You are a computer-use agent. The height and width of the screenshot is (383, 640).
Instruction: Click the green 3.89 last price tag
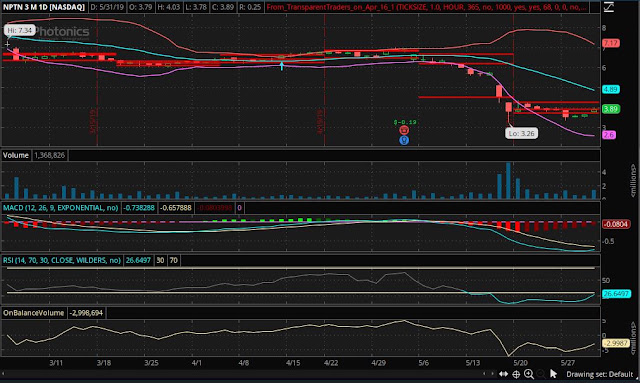(x=611, y=109)
